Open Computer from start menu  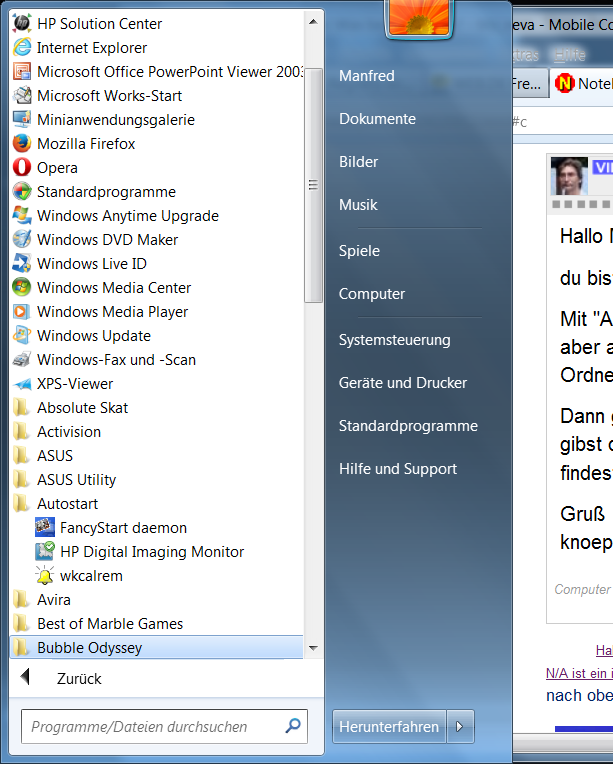tap(372, 293)
